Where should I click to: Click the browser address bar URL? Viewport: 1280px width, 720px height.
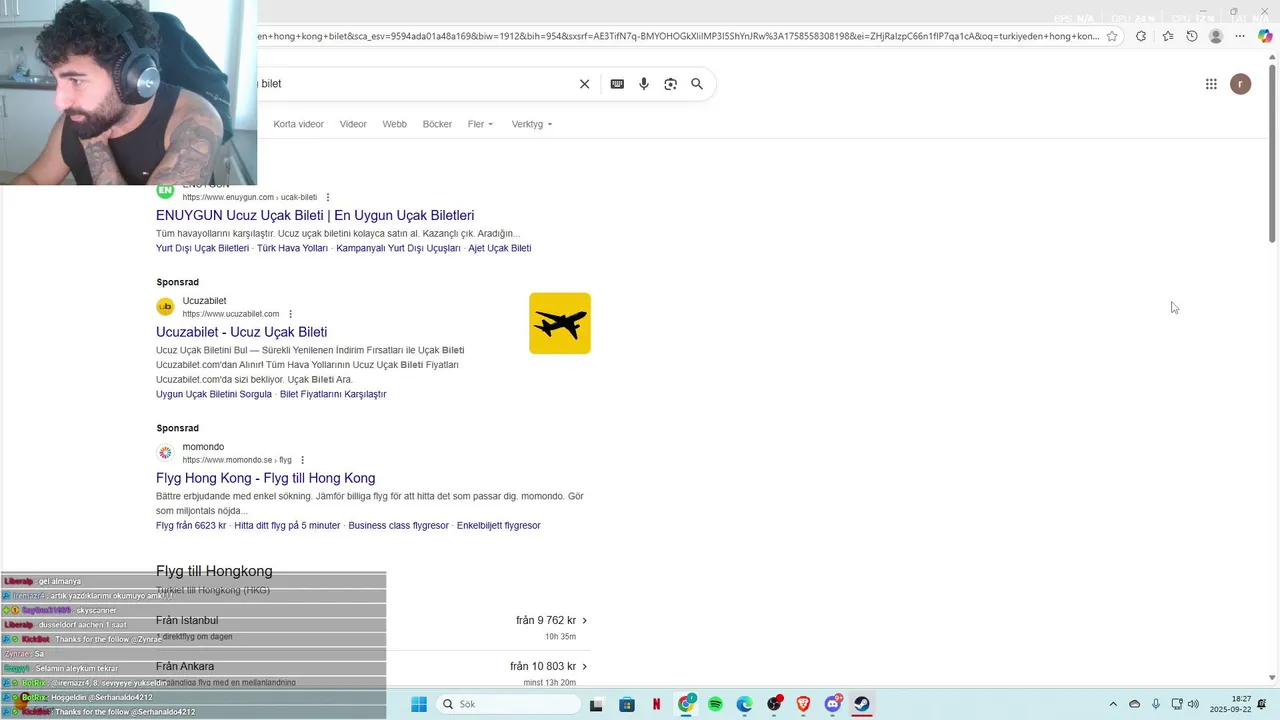677,36
